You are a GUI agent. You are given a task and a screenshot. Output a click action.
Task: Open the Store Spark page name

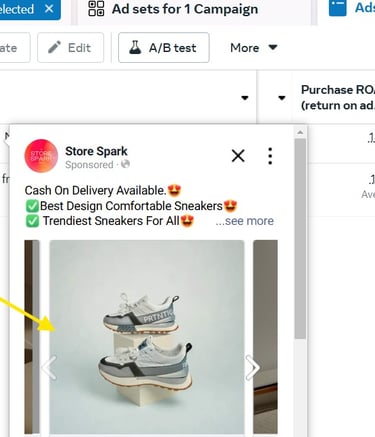(96, 151)
